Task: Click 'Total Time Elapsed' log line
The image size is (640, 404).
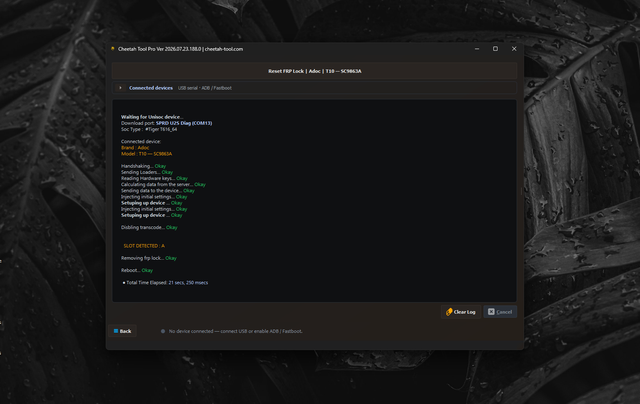Action: [166, 282]
